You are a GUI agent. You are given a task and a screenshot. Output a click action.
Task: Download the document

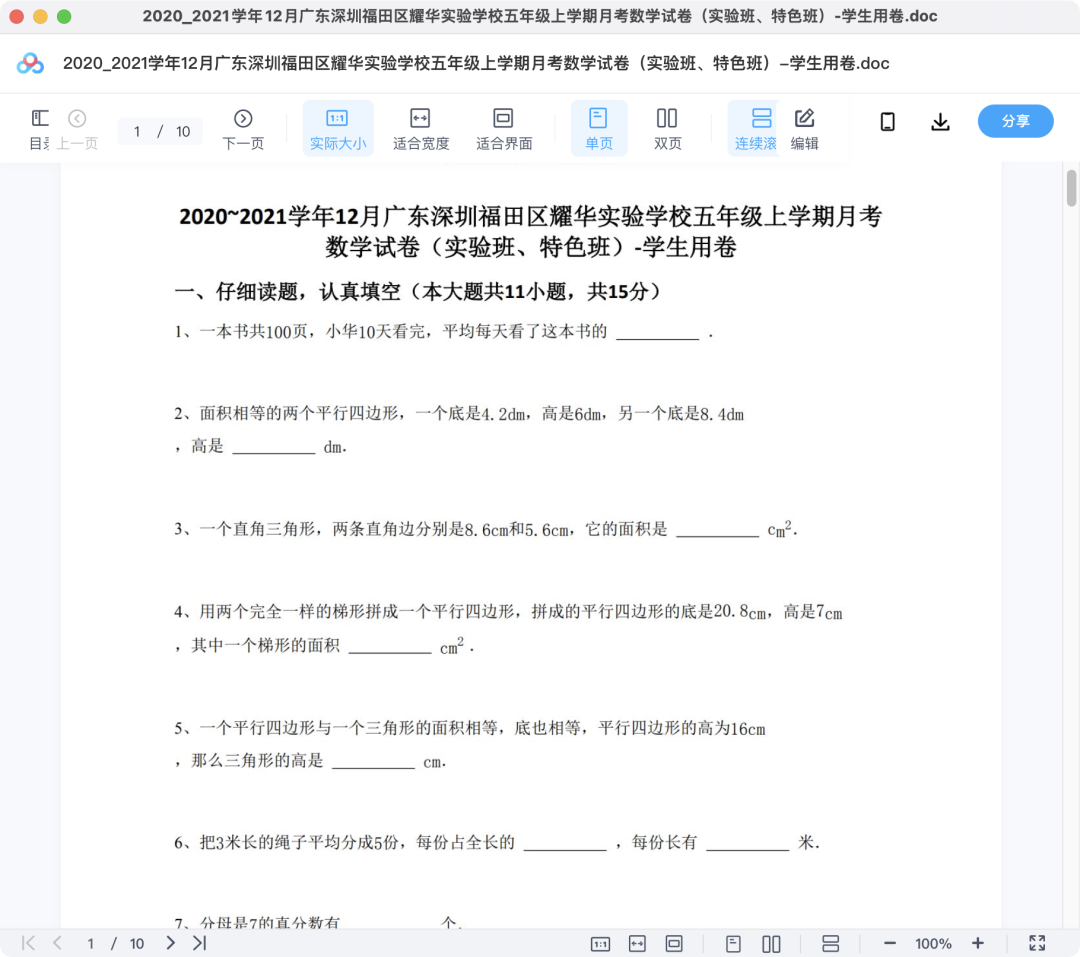tap(940, 122)
